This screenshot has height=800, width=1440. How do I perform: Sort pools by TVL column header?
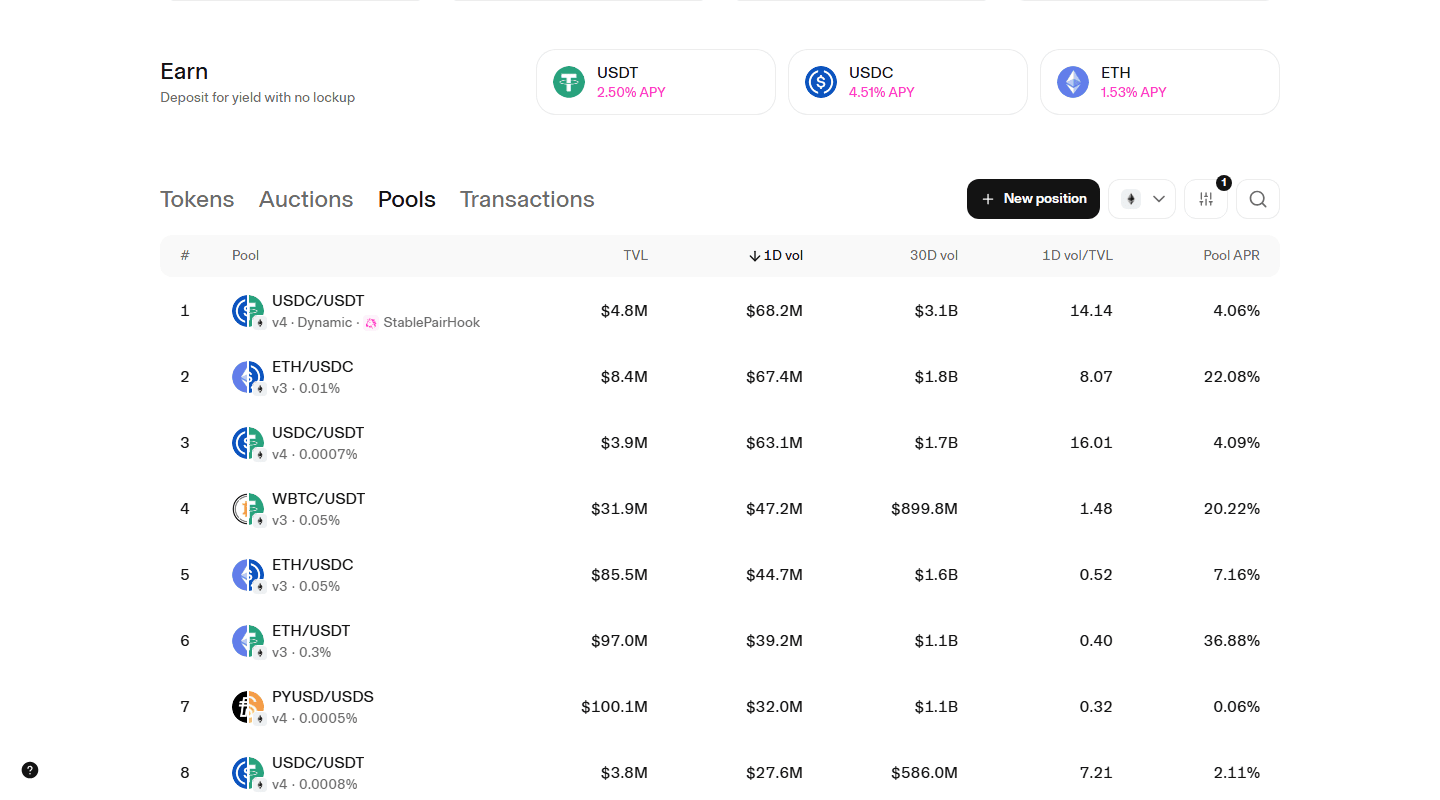click(x=636, y=255)
